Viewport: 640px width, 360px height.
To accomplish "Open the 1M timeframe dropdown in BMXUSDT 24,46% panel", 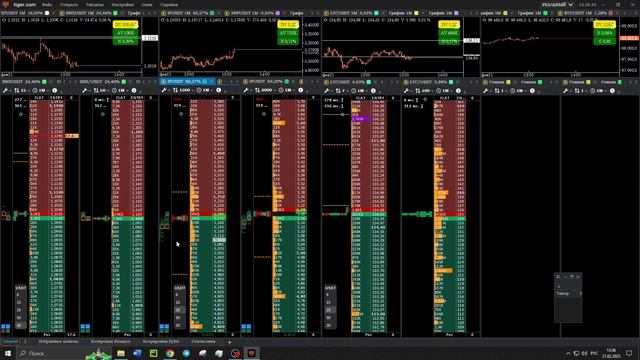I will (x=43, y=90).
